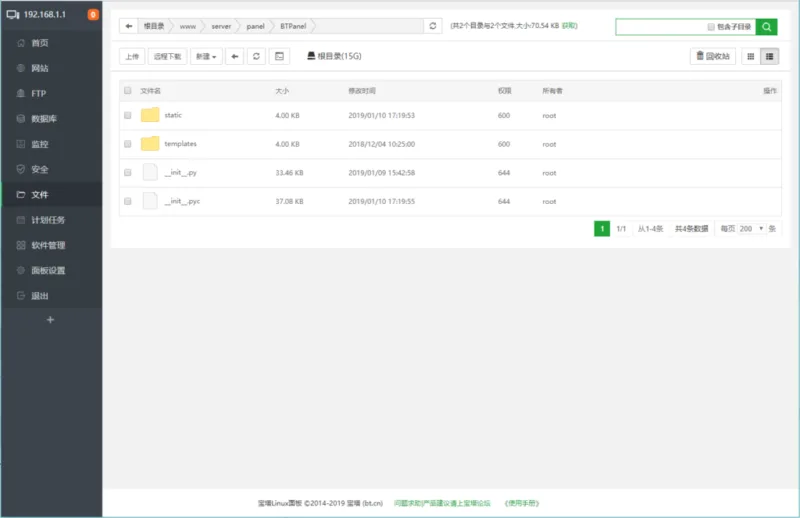Click the 上传 button

(x=132, y=57)
